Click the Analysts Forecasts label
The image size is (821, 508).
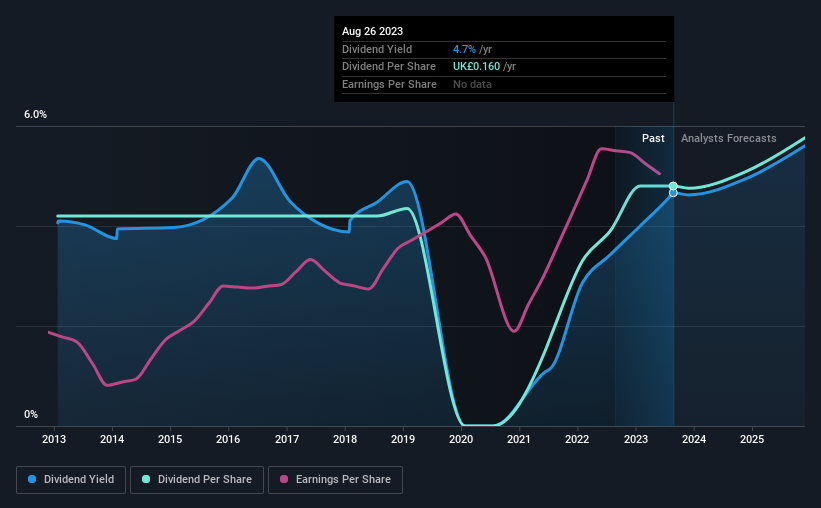click(x=728, y=138)
